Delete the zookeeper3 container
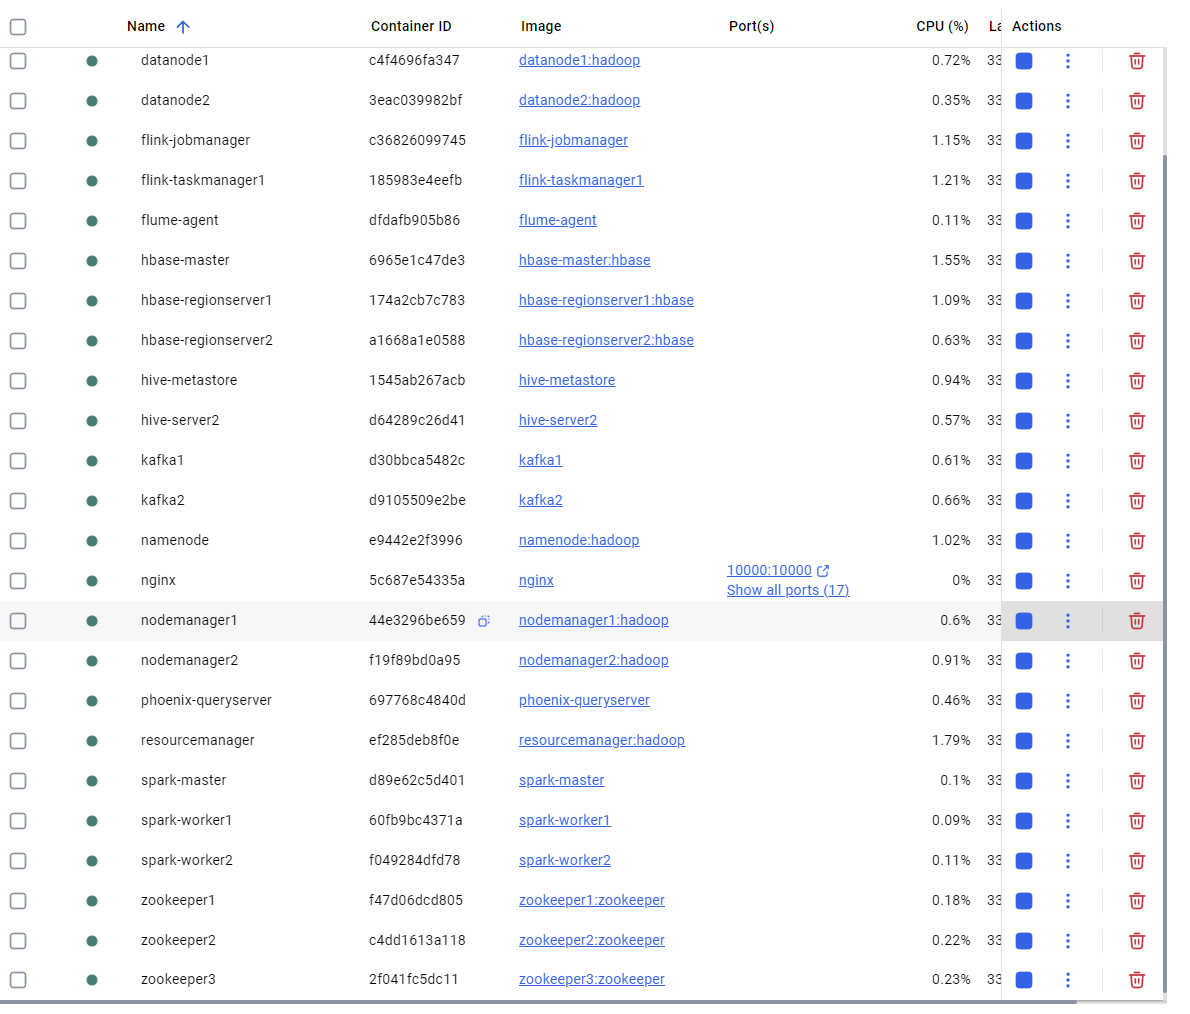This screenshot has height=1014, width=1190. (x=1137, y=981)
